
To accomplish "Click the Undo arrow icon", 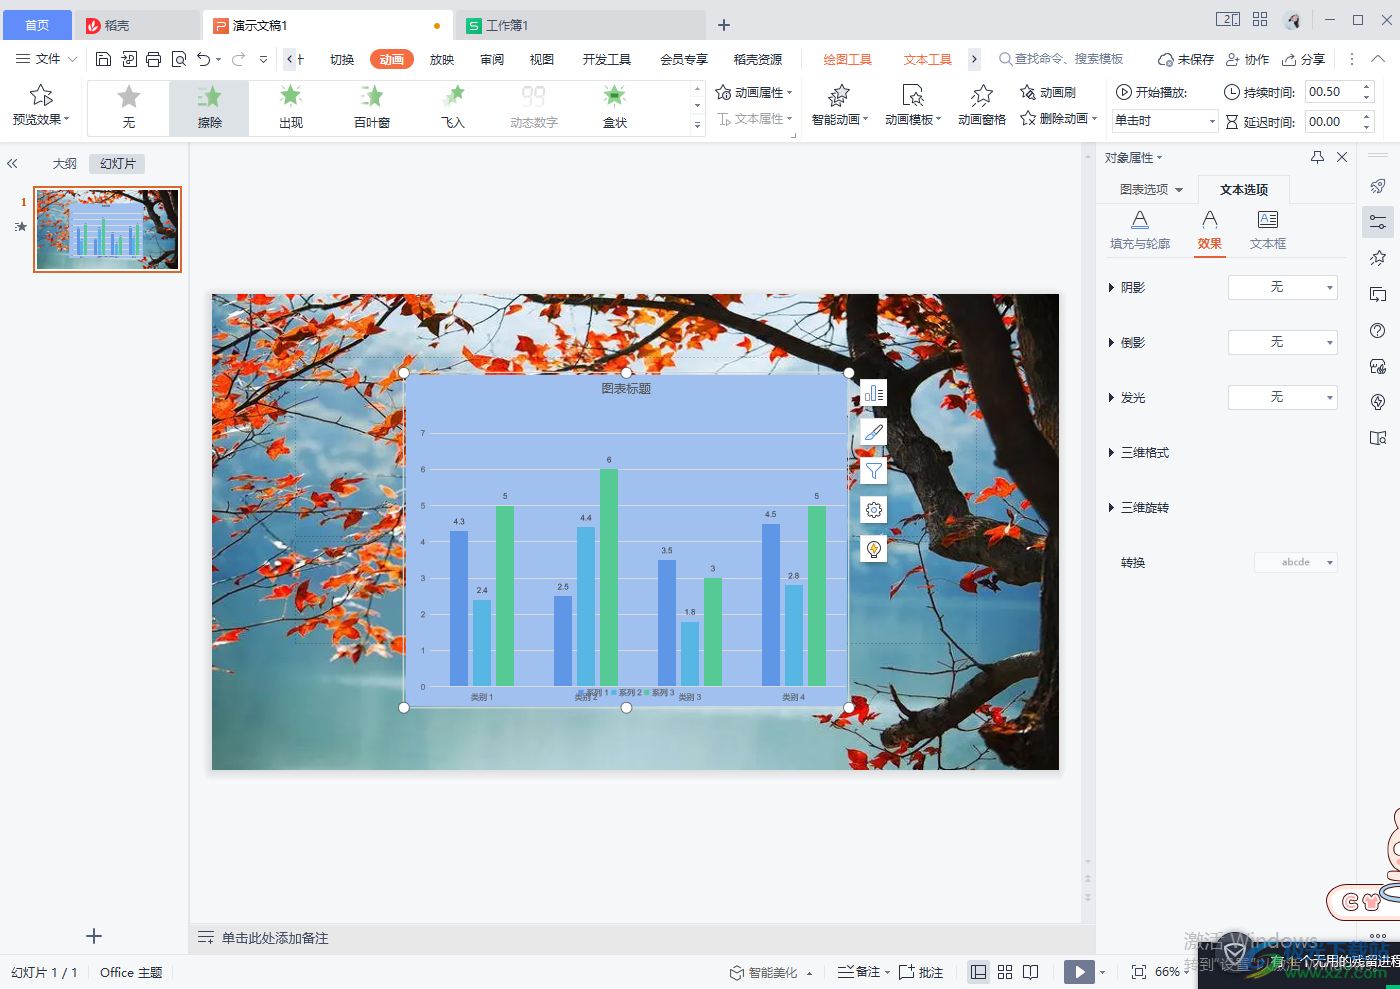I will click(x=204, y=59).
